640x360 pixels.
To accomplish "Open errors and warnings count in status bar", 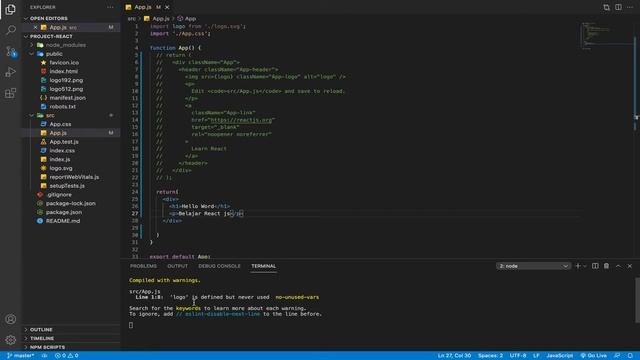I will (x=67, y=356).
